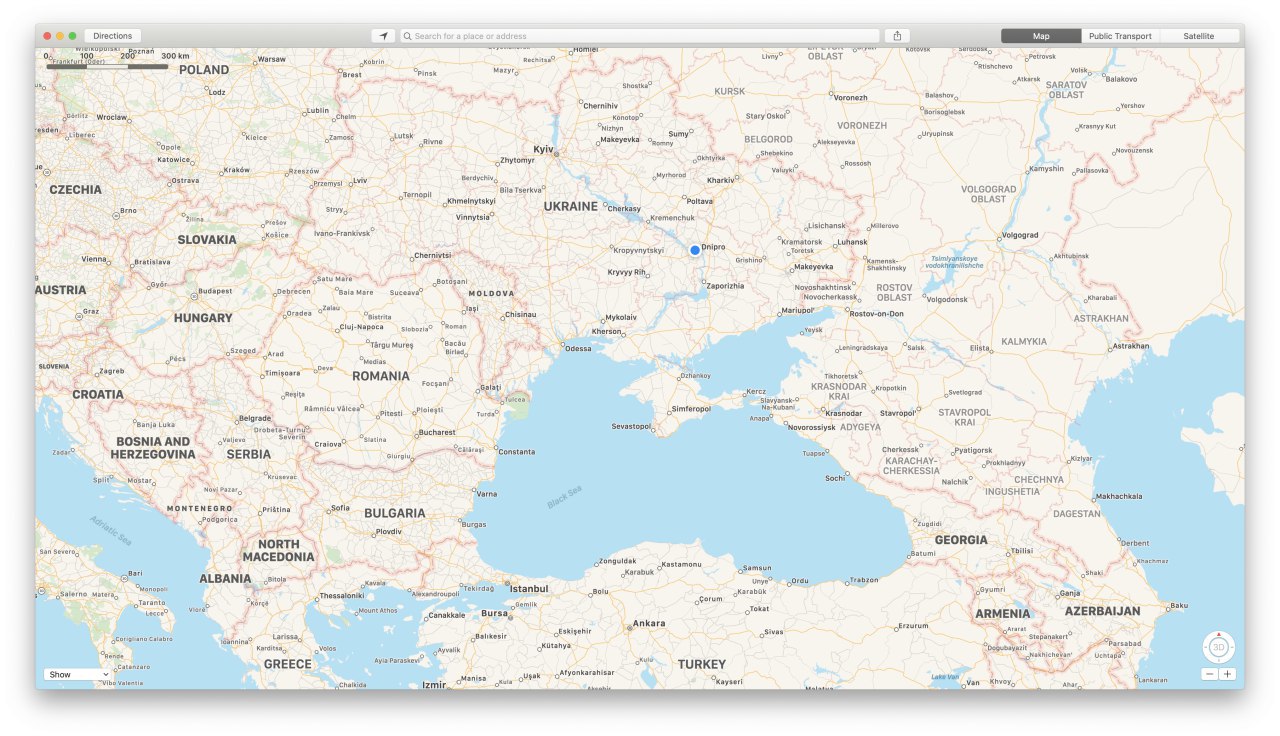Click the search magnifier icon
1280x736 pixels.
click(408, 36)
